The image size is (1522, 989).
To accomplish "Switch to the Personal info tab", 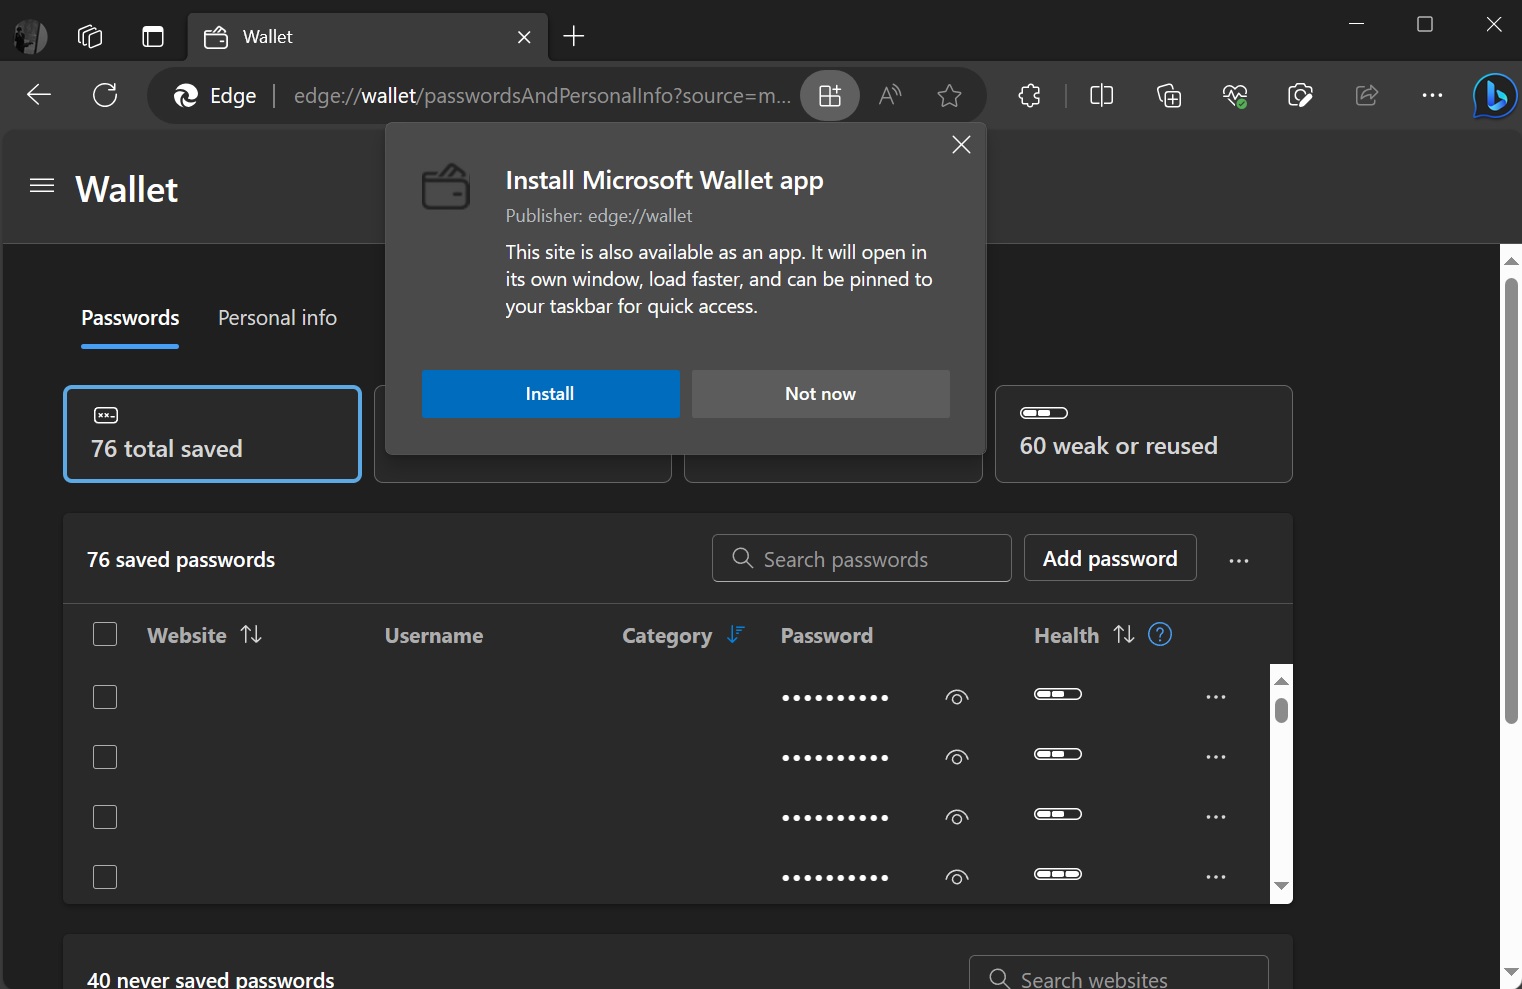I will pos(277,318).
